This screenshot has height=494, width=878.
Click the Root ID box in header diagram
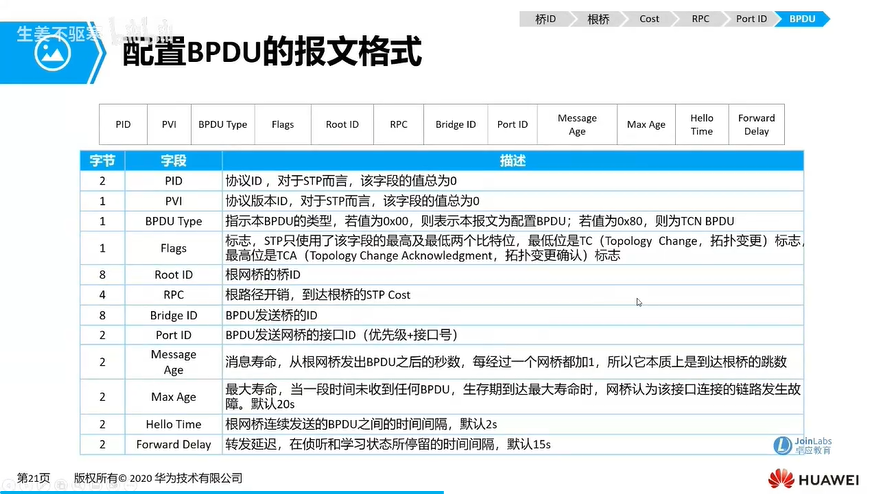point(342,124)
